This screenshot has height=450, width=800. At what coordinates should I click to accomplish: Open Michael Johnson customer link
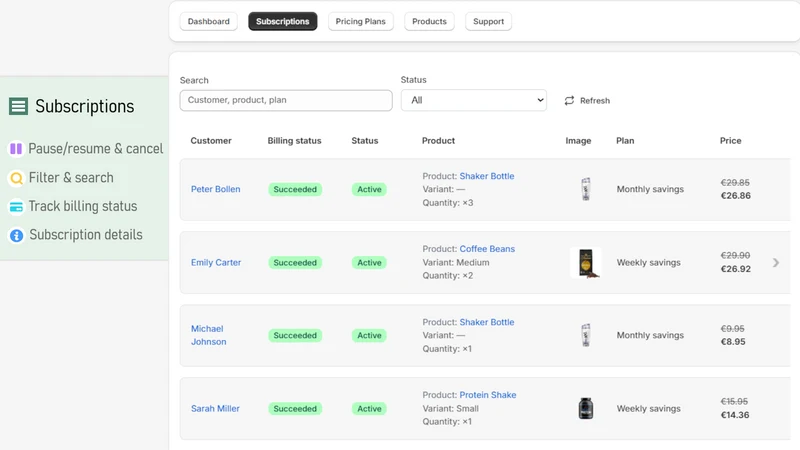208,335
